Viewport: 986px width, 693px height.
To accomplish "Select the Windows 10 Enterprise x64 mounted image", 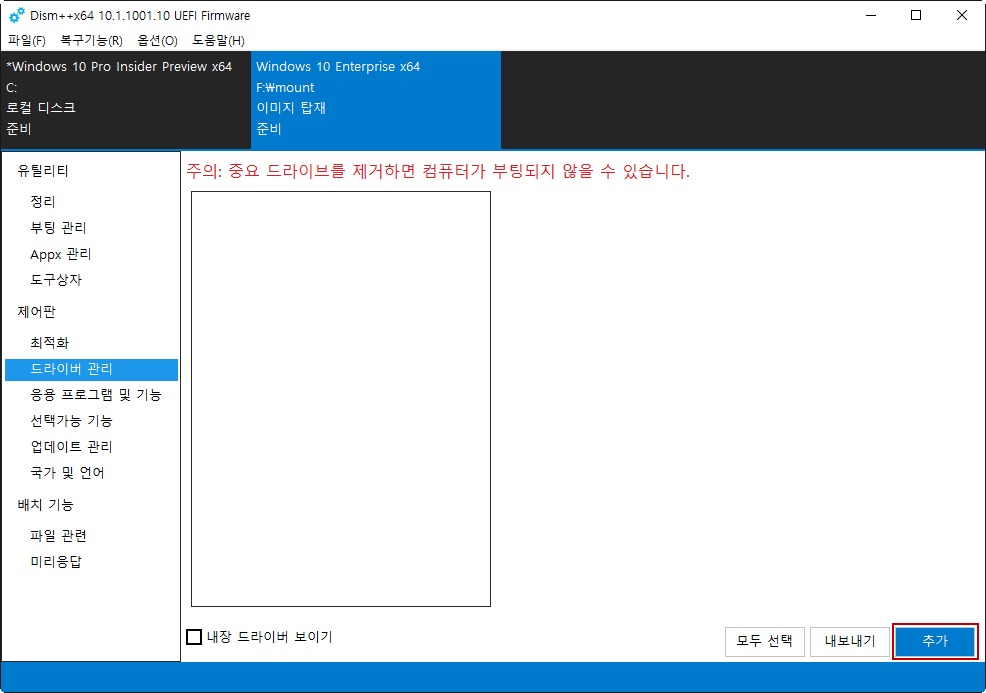I will click(376, 100).
